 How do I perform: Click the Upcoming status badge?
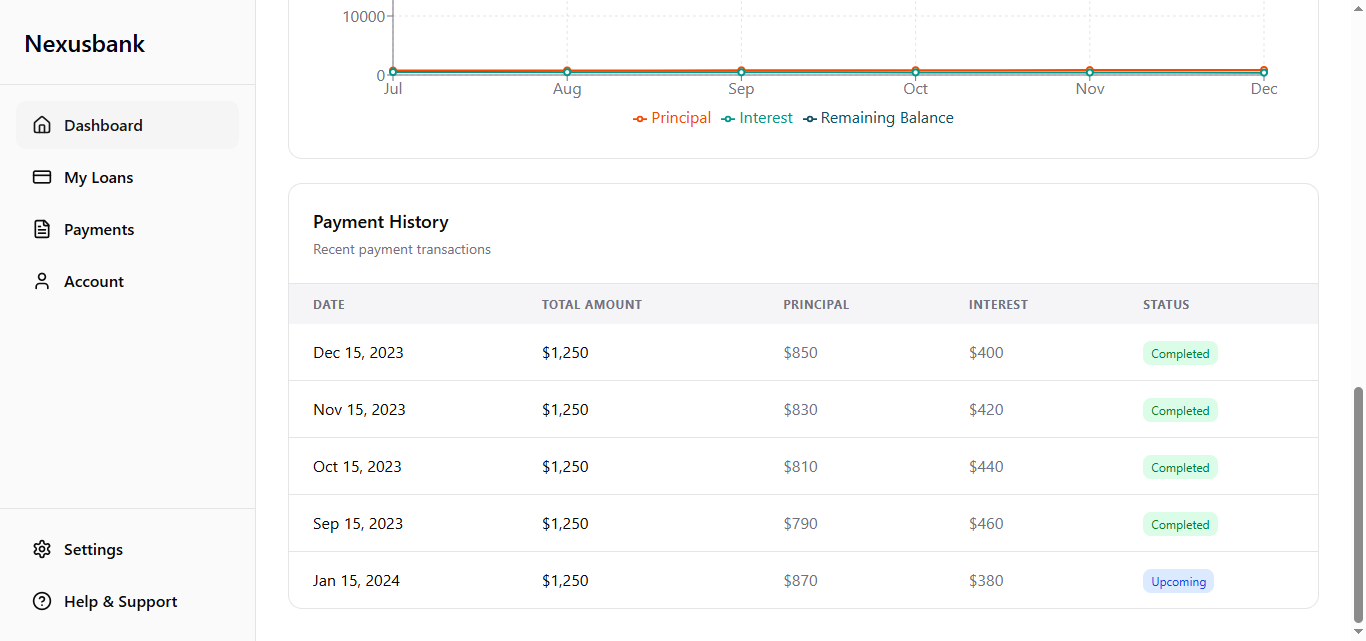pyautogui.click(x=1178, y=581)
